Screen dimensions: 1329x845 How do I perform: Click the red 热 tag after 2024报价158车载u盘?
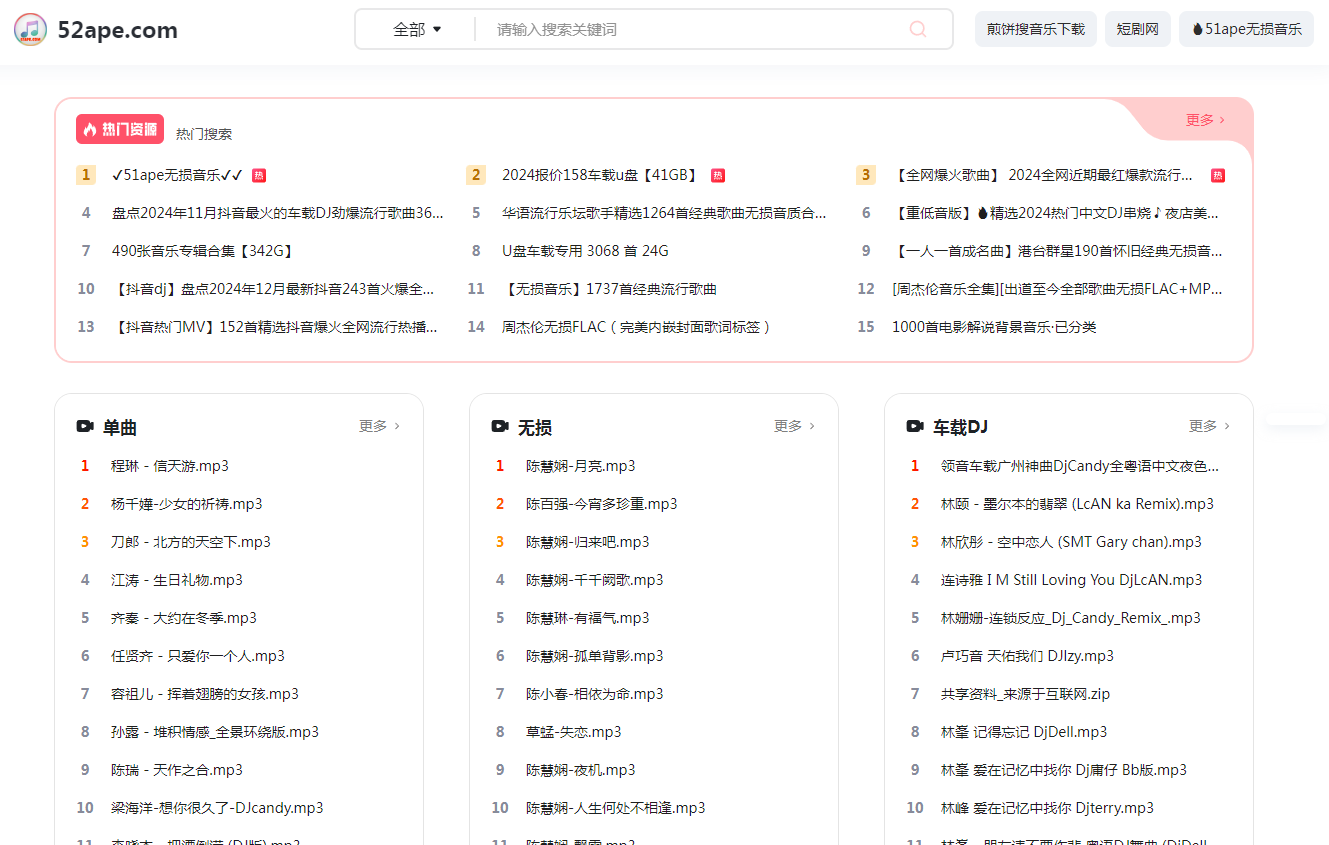tap(718, 175)
